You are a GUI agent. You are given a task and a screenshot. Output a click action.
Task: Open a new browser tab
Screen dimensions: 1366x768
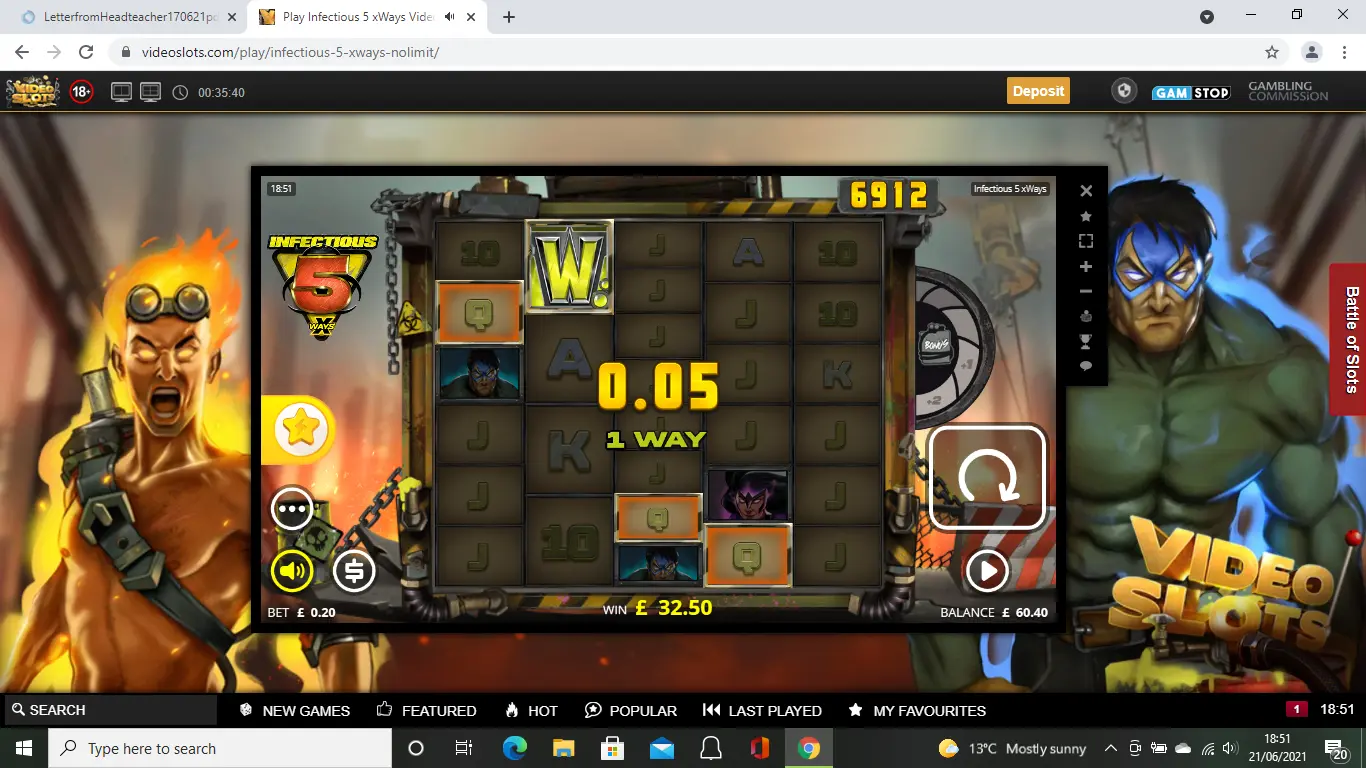[509, 17]
